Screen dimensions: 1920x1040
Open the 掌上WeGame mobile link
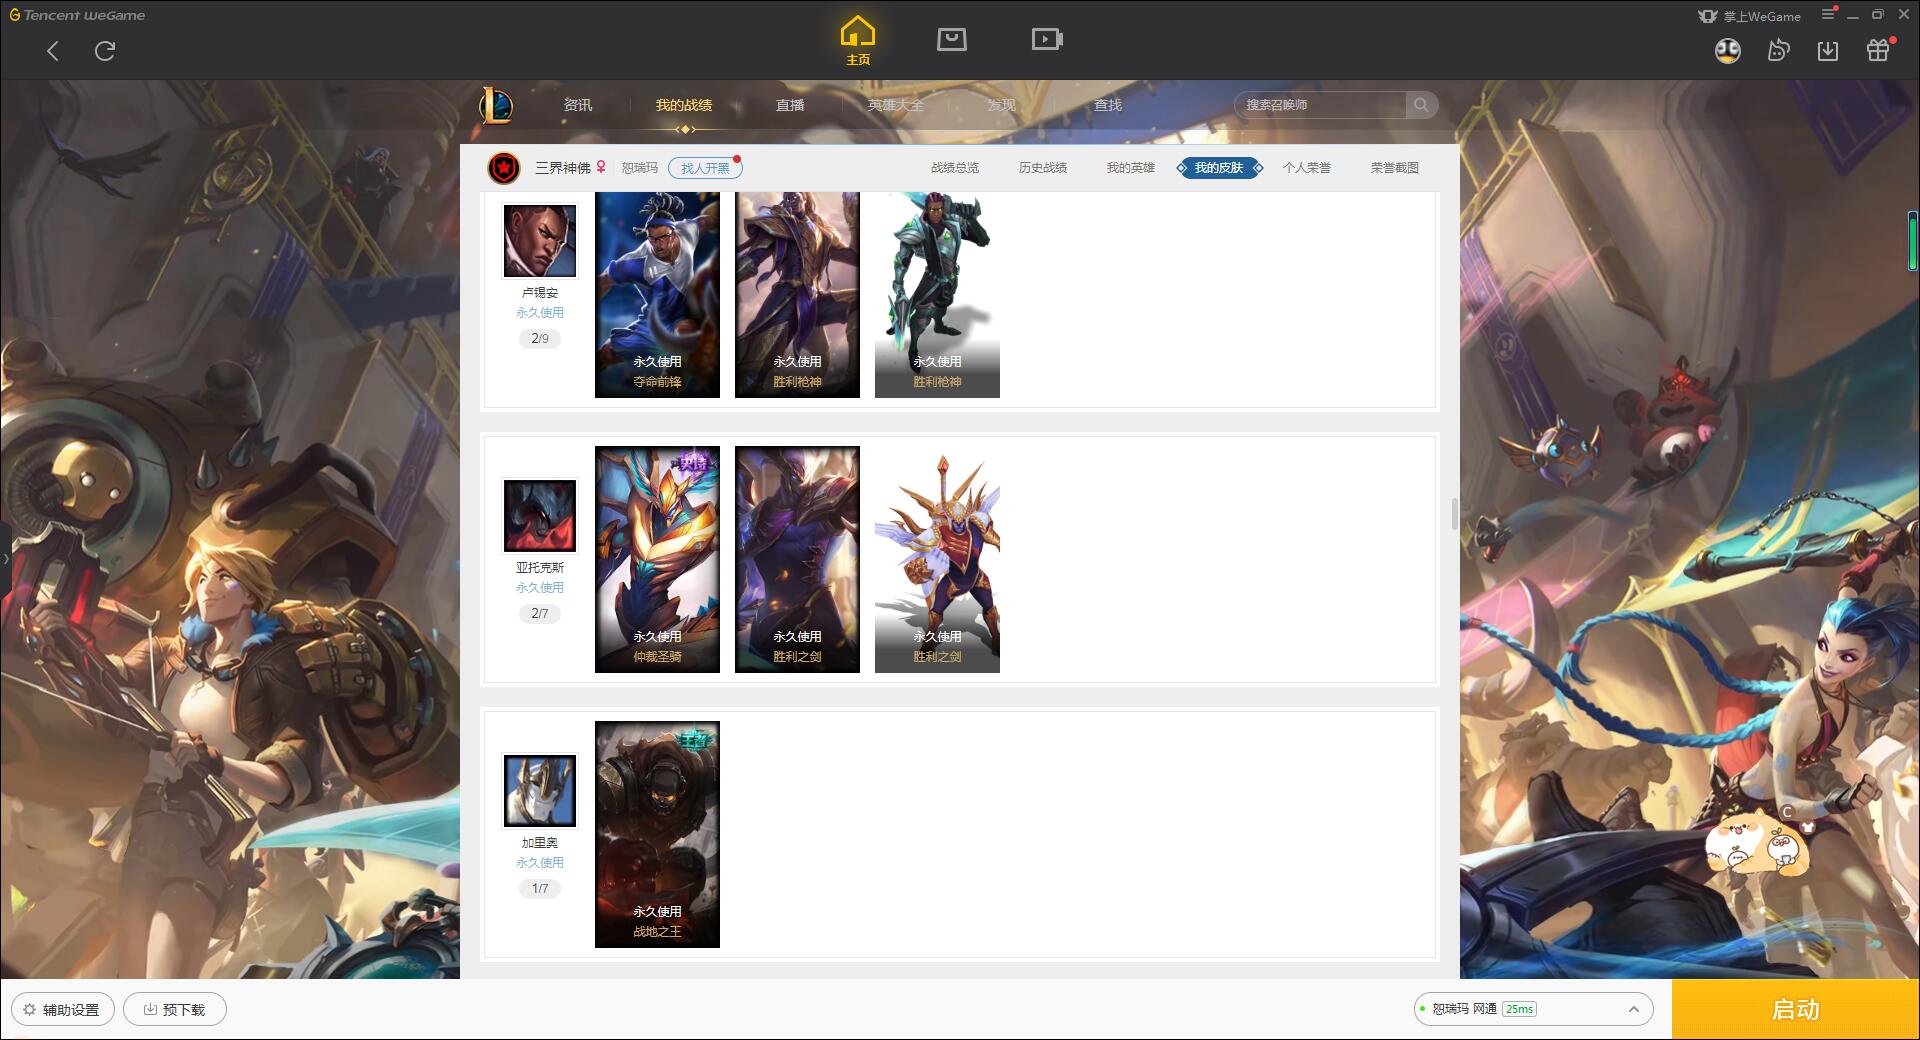tap(1749, 16)
